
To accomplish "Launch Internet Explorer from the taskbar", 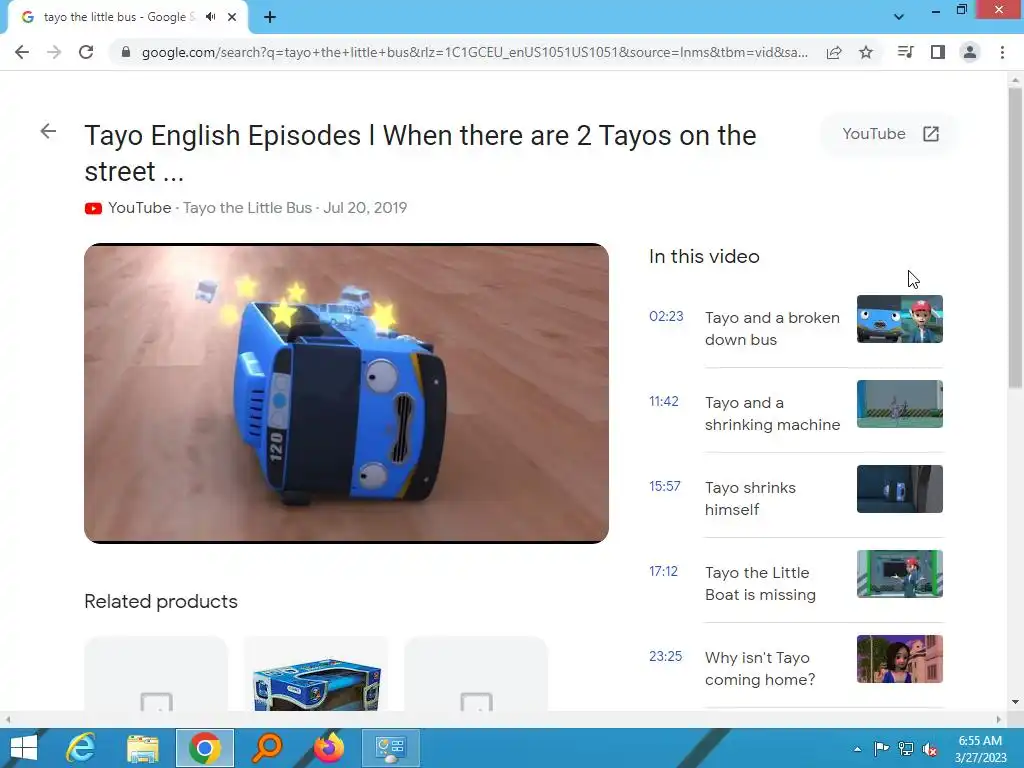I will (80, 748).
